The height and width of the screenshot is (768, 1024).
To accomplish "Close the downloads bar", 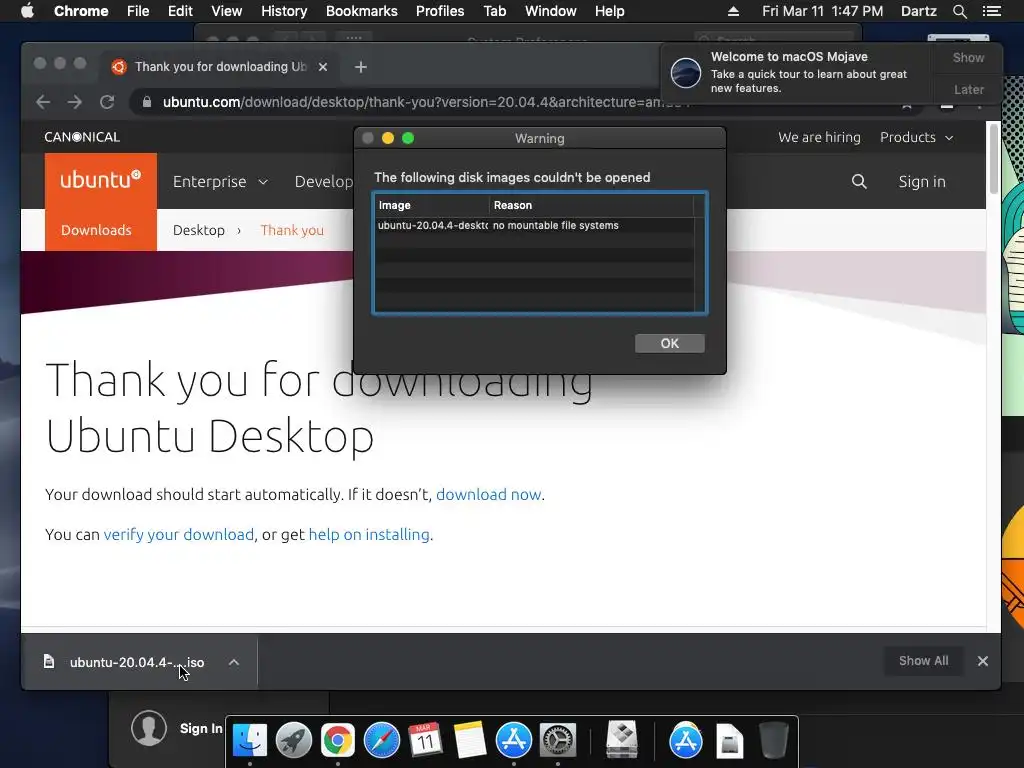I will (982, 661).
